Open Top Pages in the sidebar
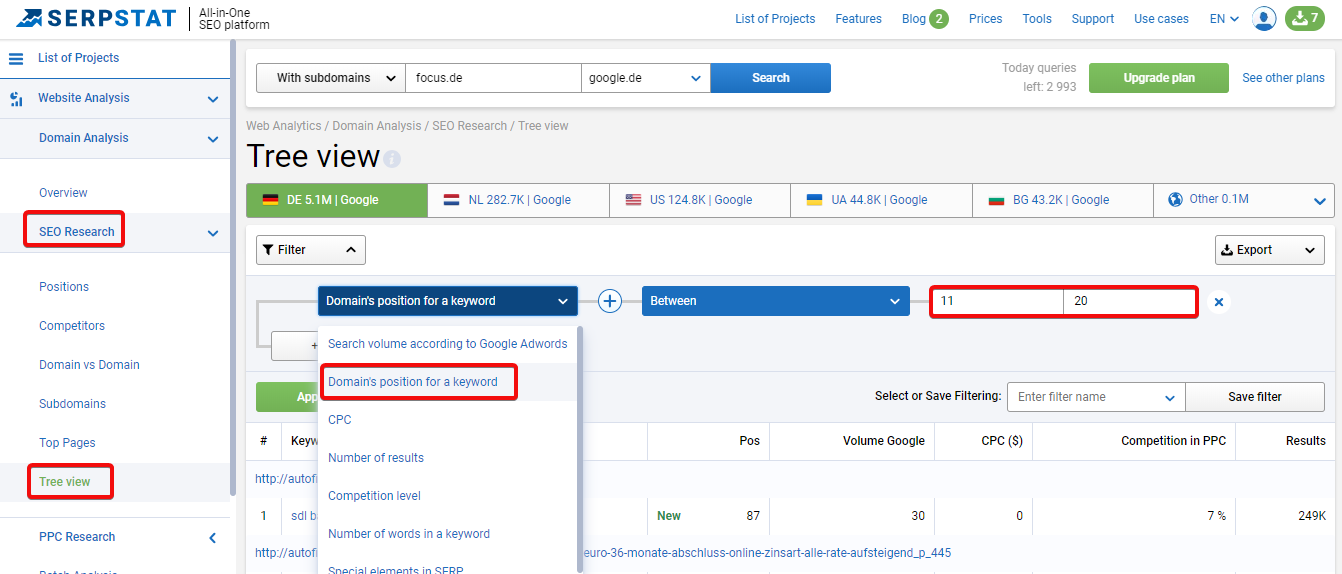Image resolution: width=1342 pixels, height=574 pixels. tap(67, 443)
